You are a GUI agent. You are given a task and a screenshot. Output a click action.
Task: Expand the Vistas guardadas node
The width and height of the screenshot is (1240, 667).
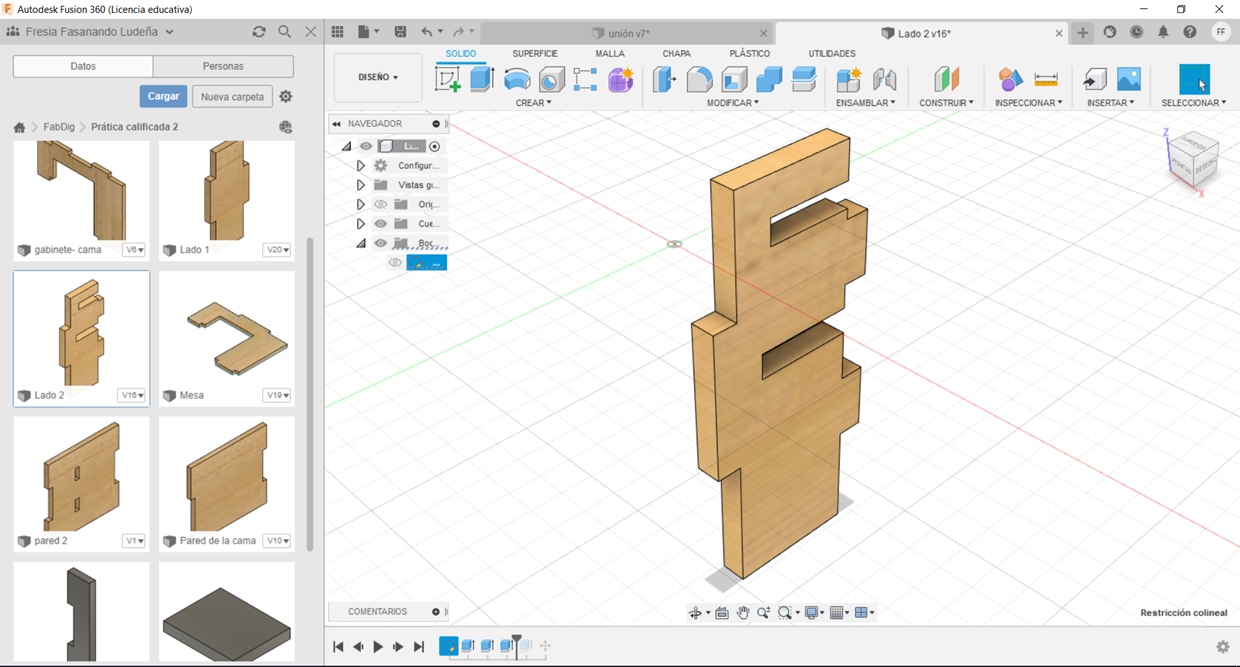click(x=361, y=185)
